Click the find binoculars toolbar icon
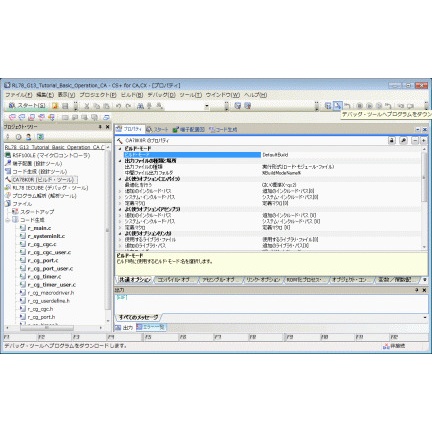This screenshot has height=432, width=432. pos(140,106)
